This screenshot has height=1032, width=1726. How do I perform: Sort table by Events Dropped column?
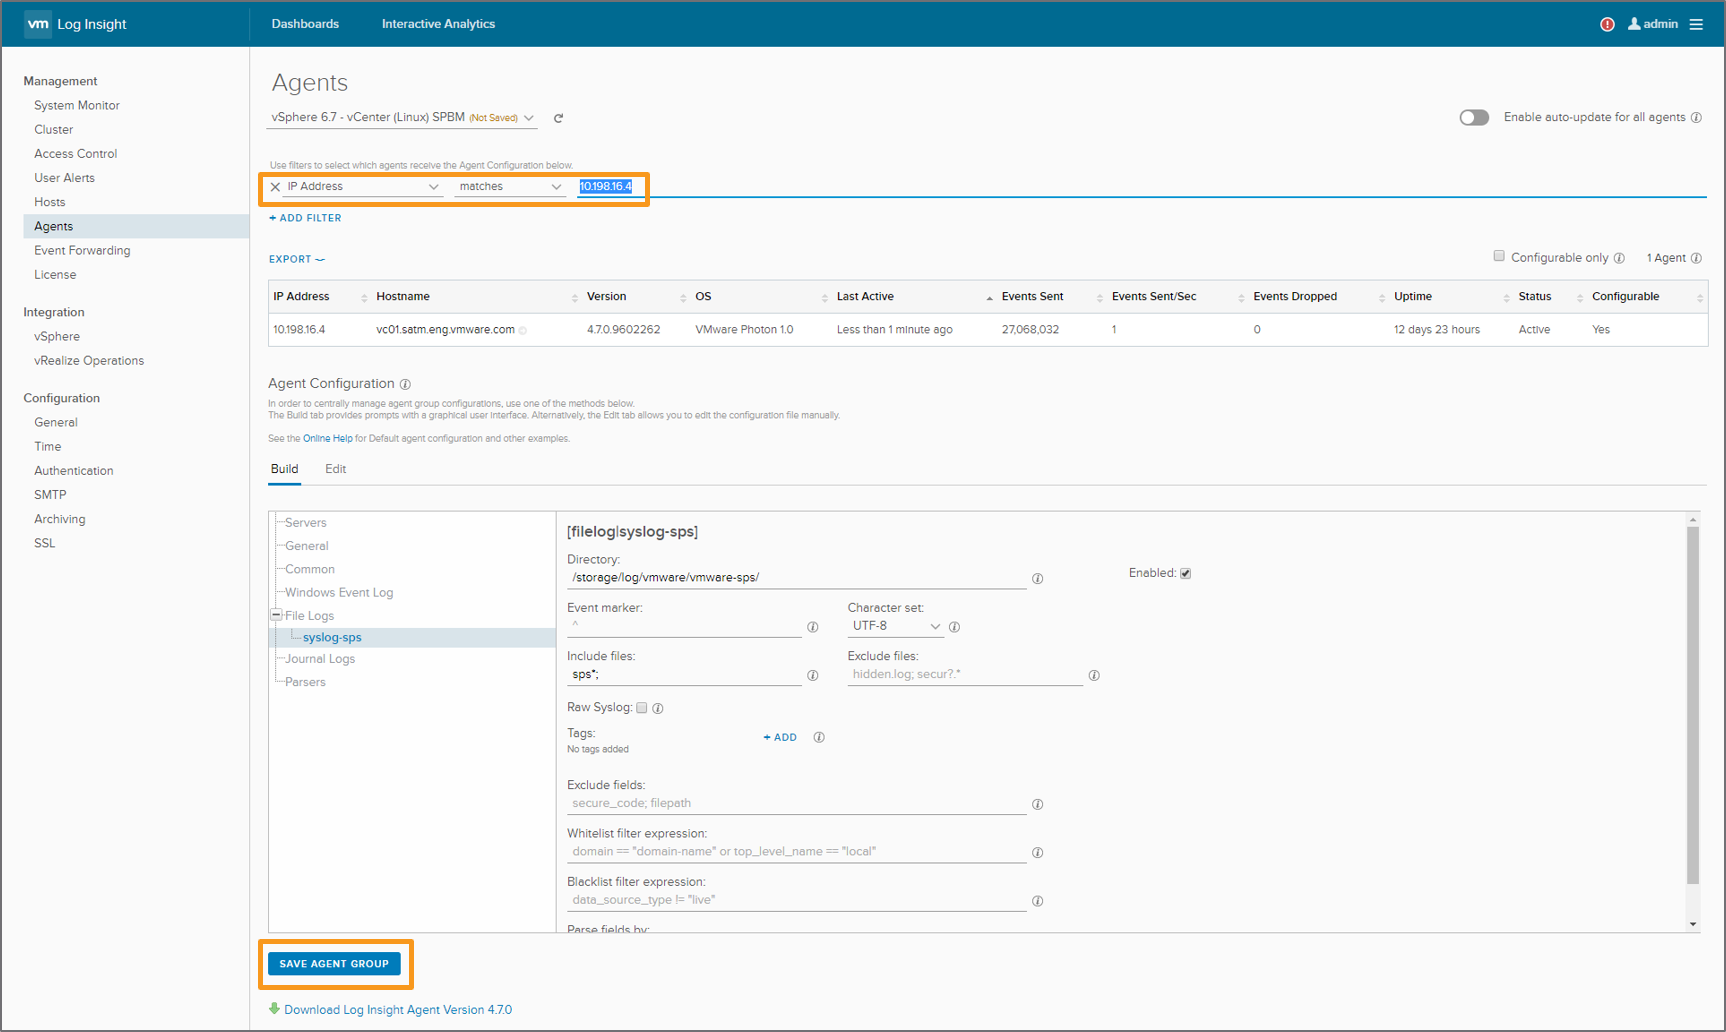1318,297
